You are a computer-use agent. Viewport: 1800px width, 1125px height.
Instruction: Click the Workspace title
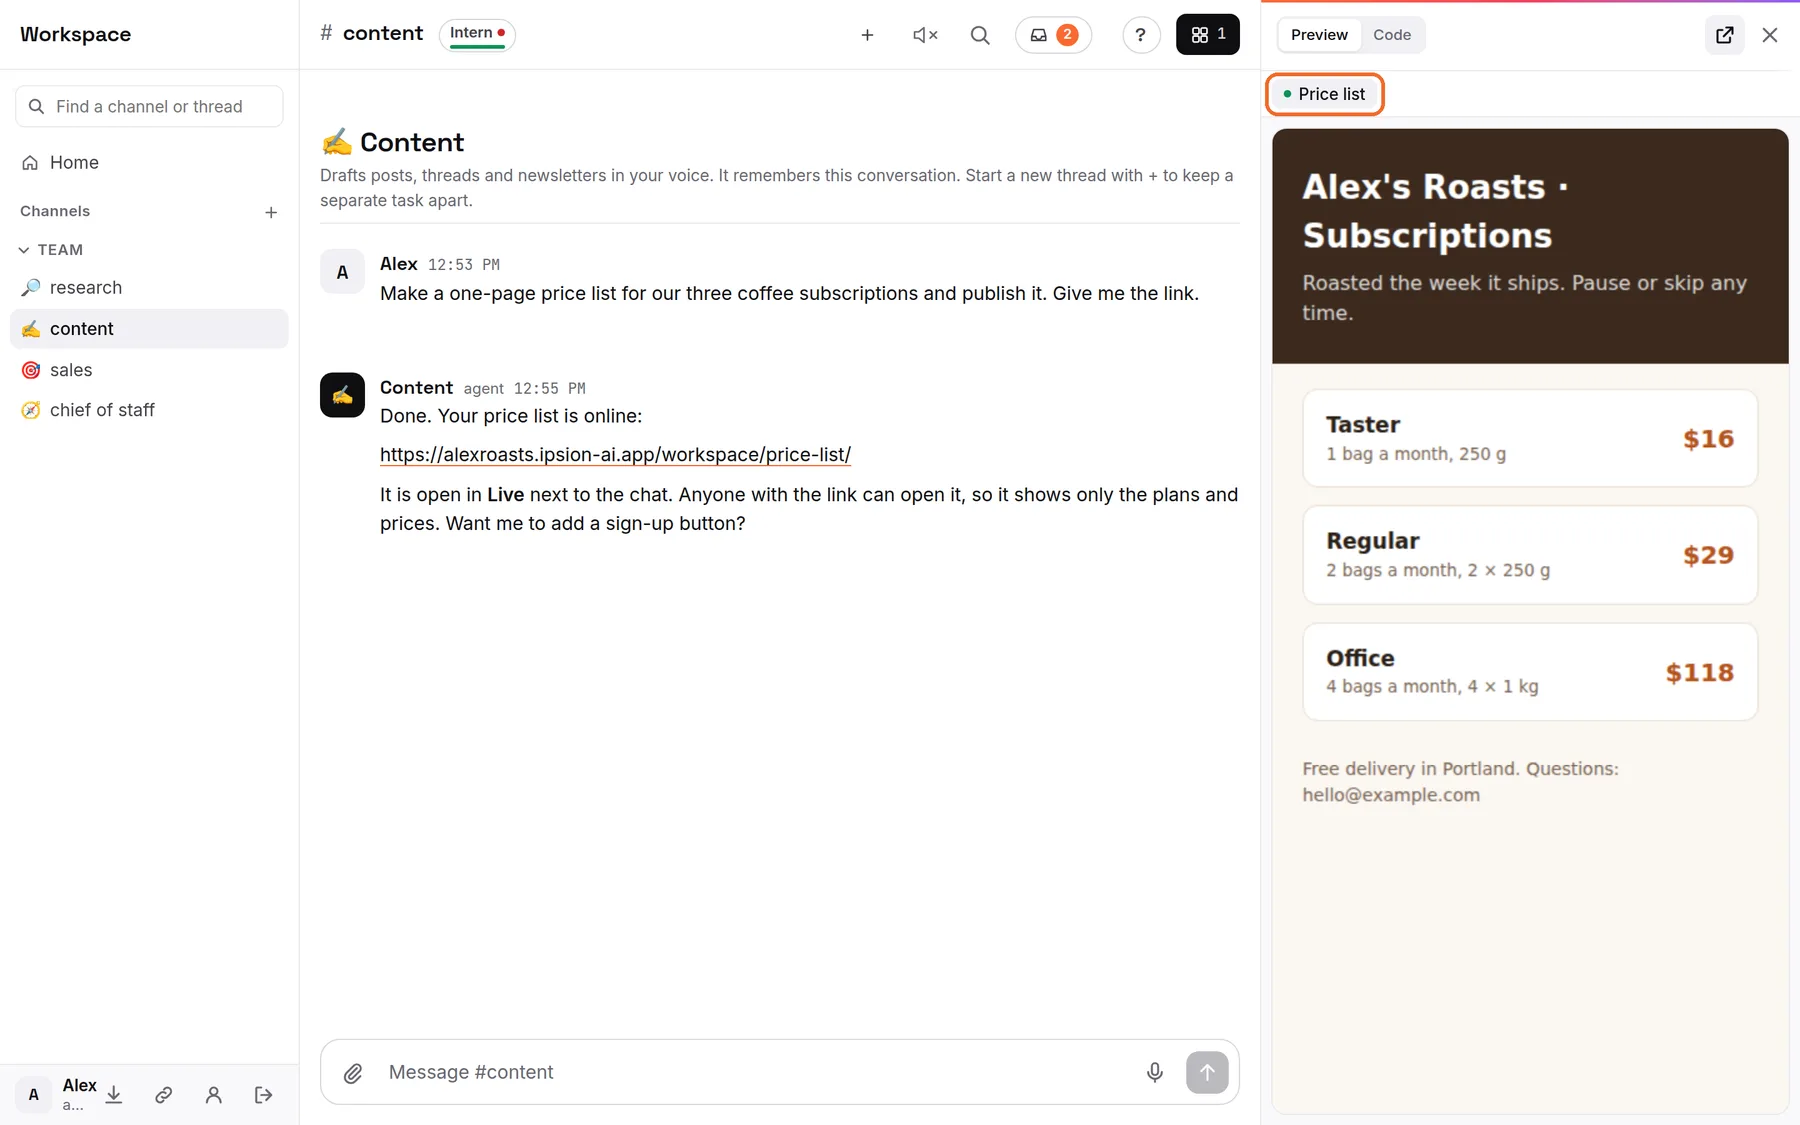[76, 34]
